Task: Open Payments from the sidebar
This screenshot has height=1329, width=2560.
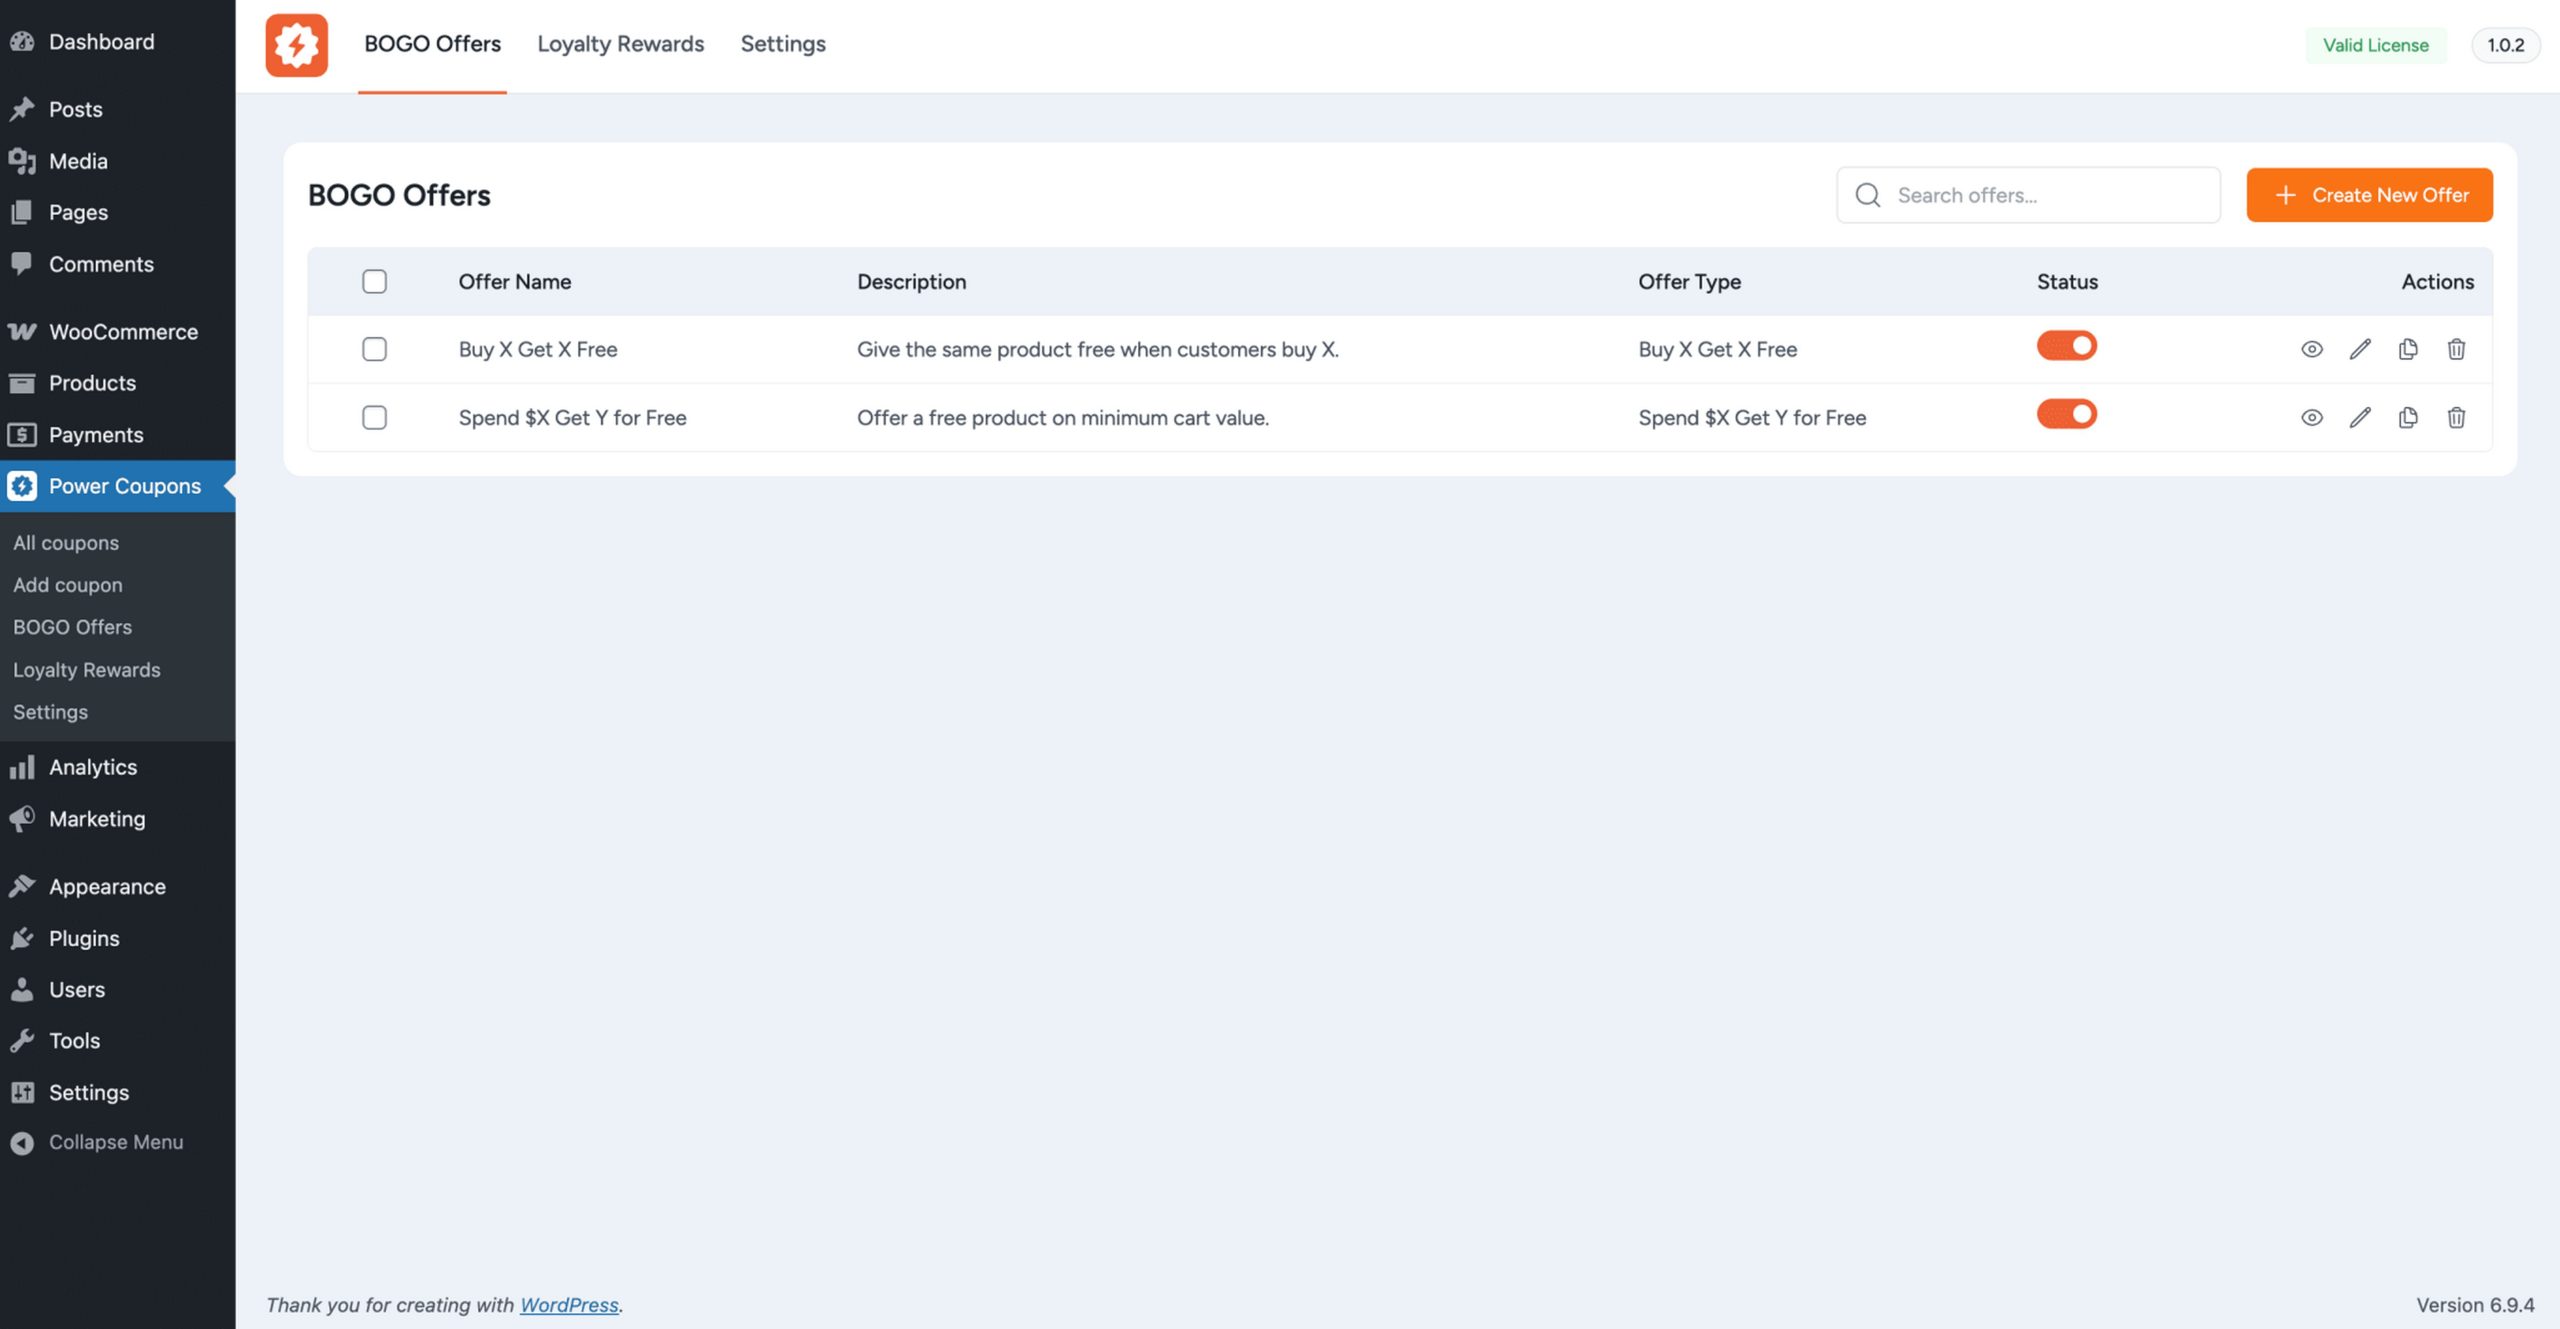Action: pos(117,435)
